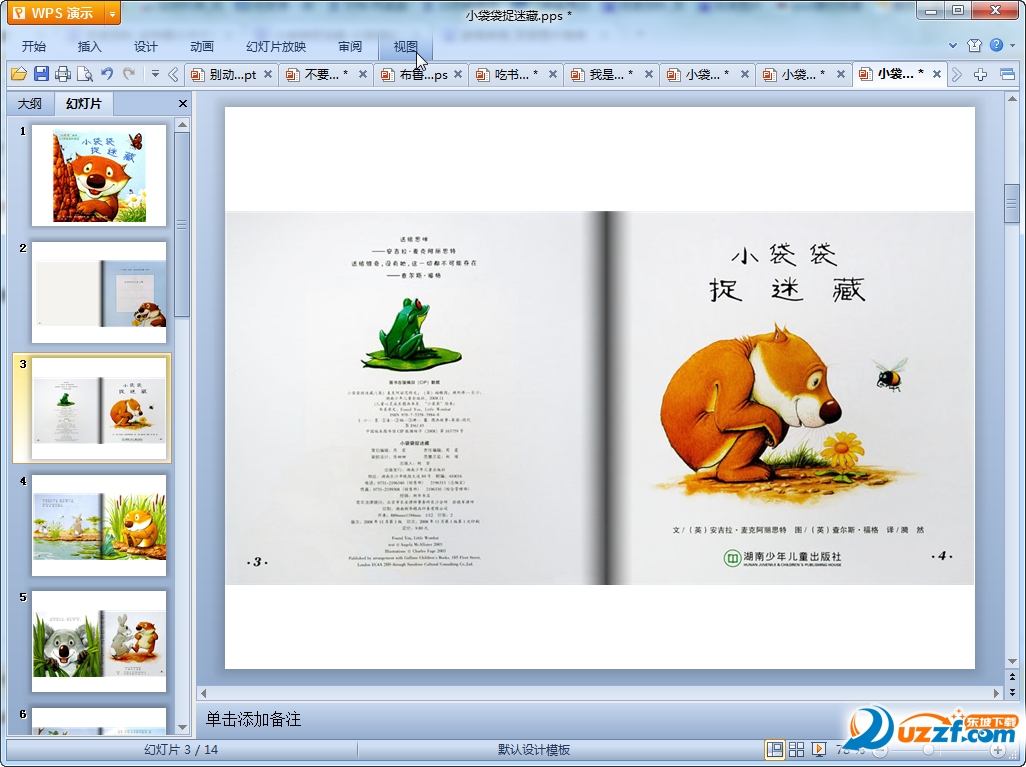
Task: Click 单击添加备注 notes field
Action: pos(599,719)
